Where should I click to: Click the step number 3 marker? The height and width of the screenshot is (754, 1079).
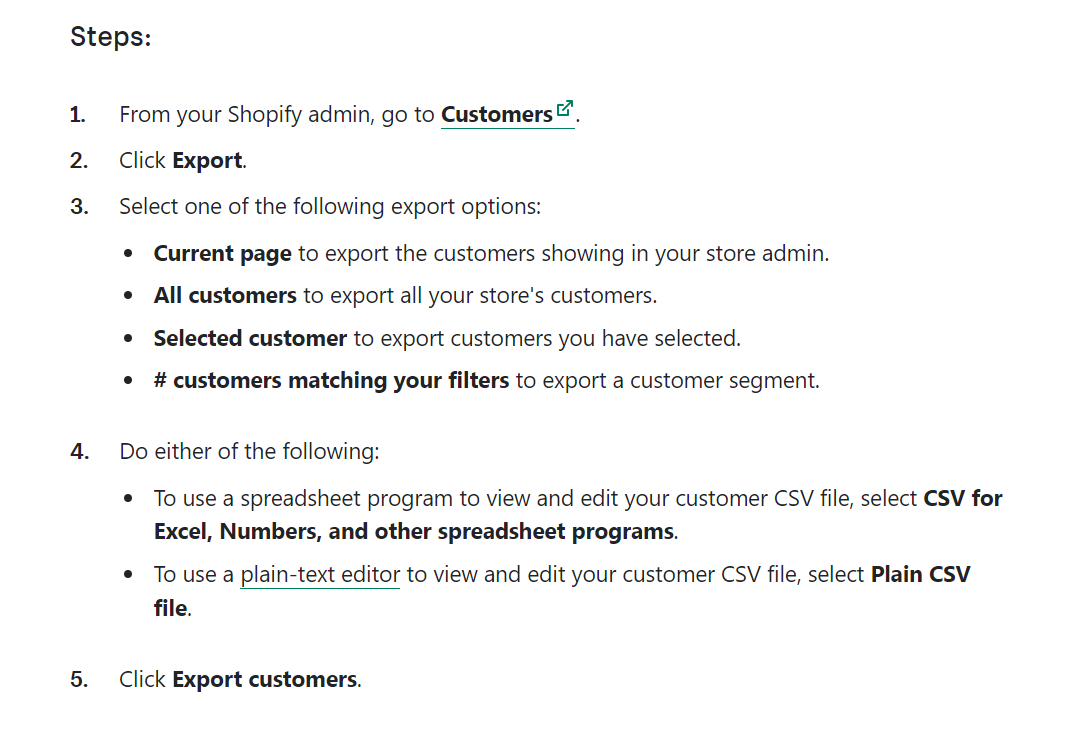[78, 207]
